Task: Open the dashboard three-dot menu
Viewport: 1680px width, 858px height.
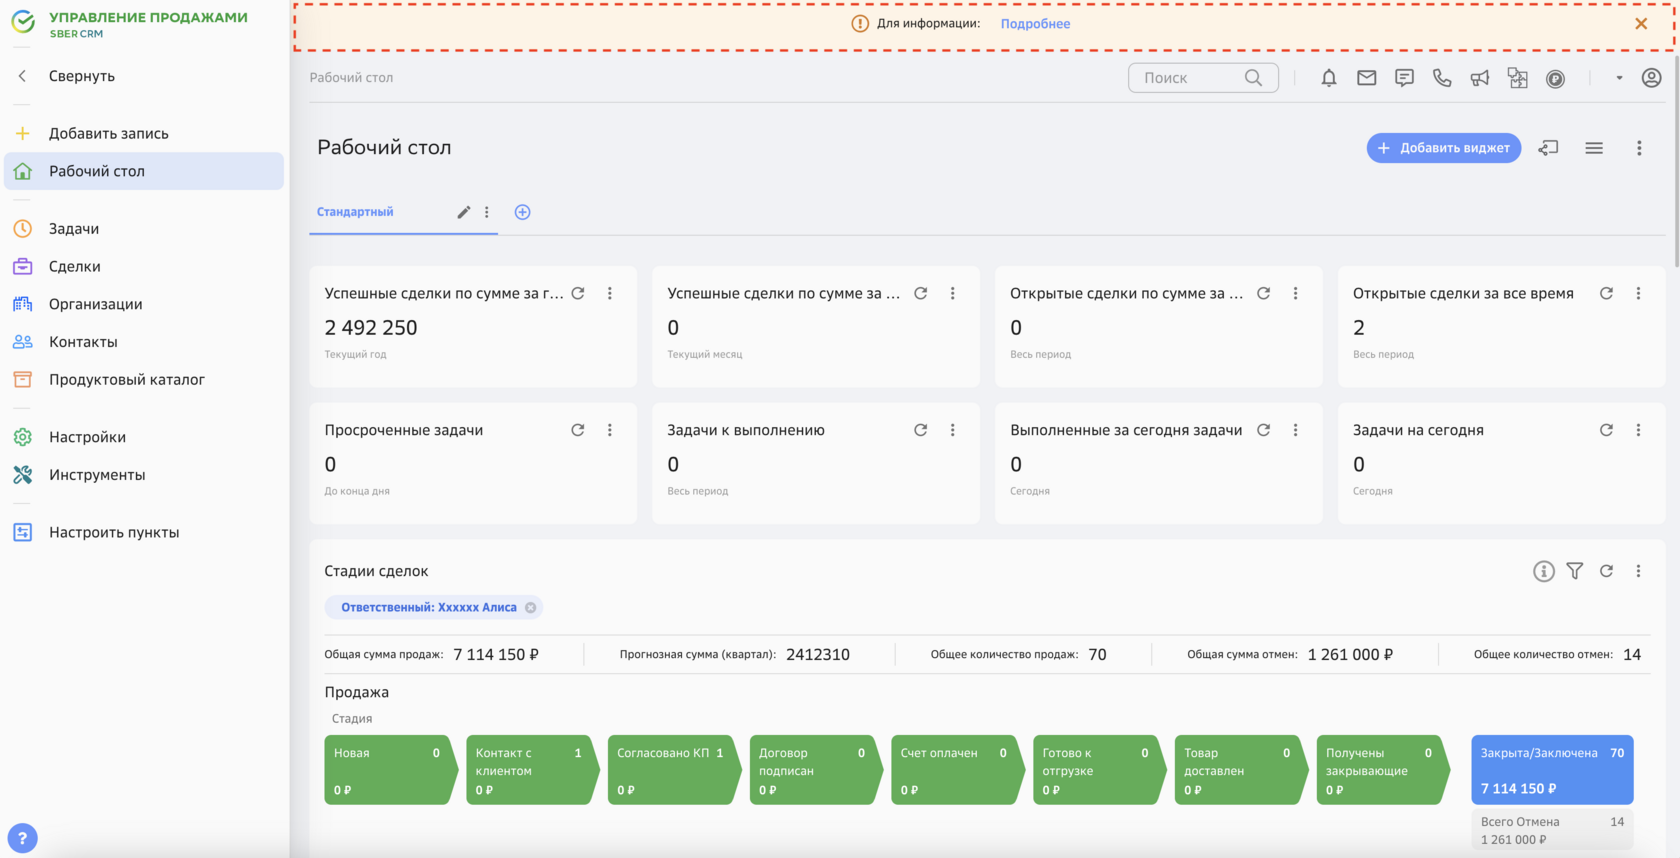Action: tap(1639, 148)
